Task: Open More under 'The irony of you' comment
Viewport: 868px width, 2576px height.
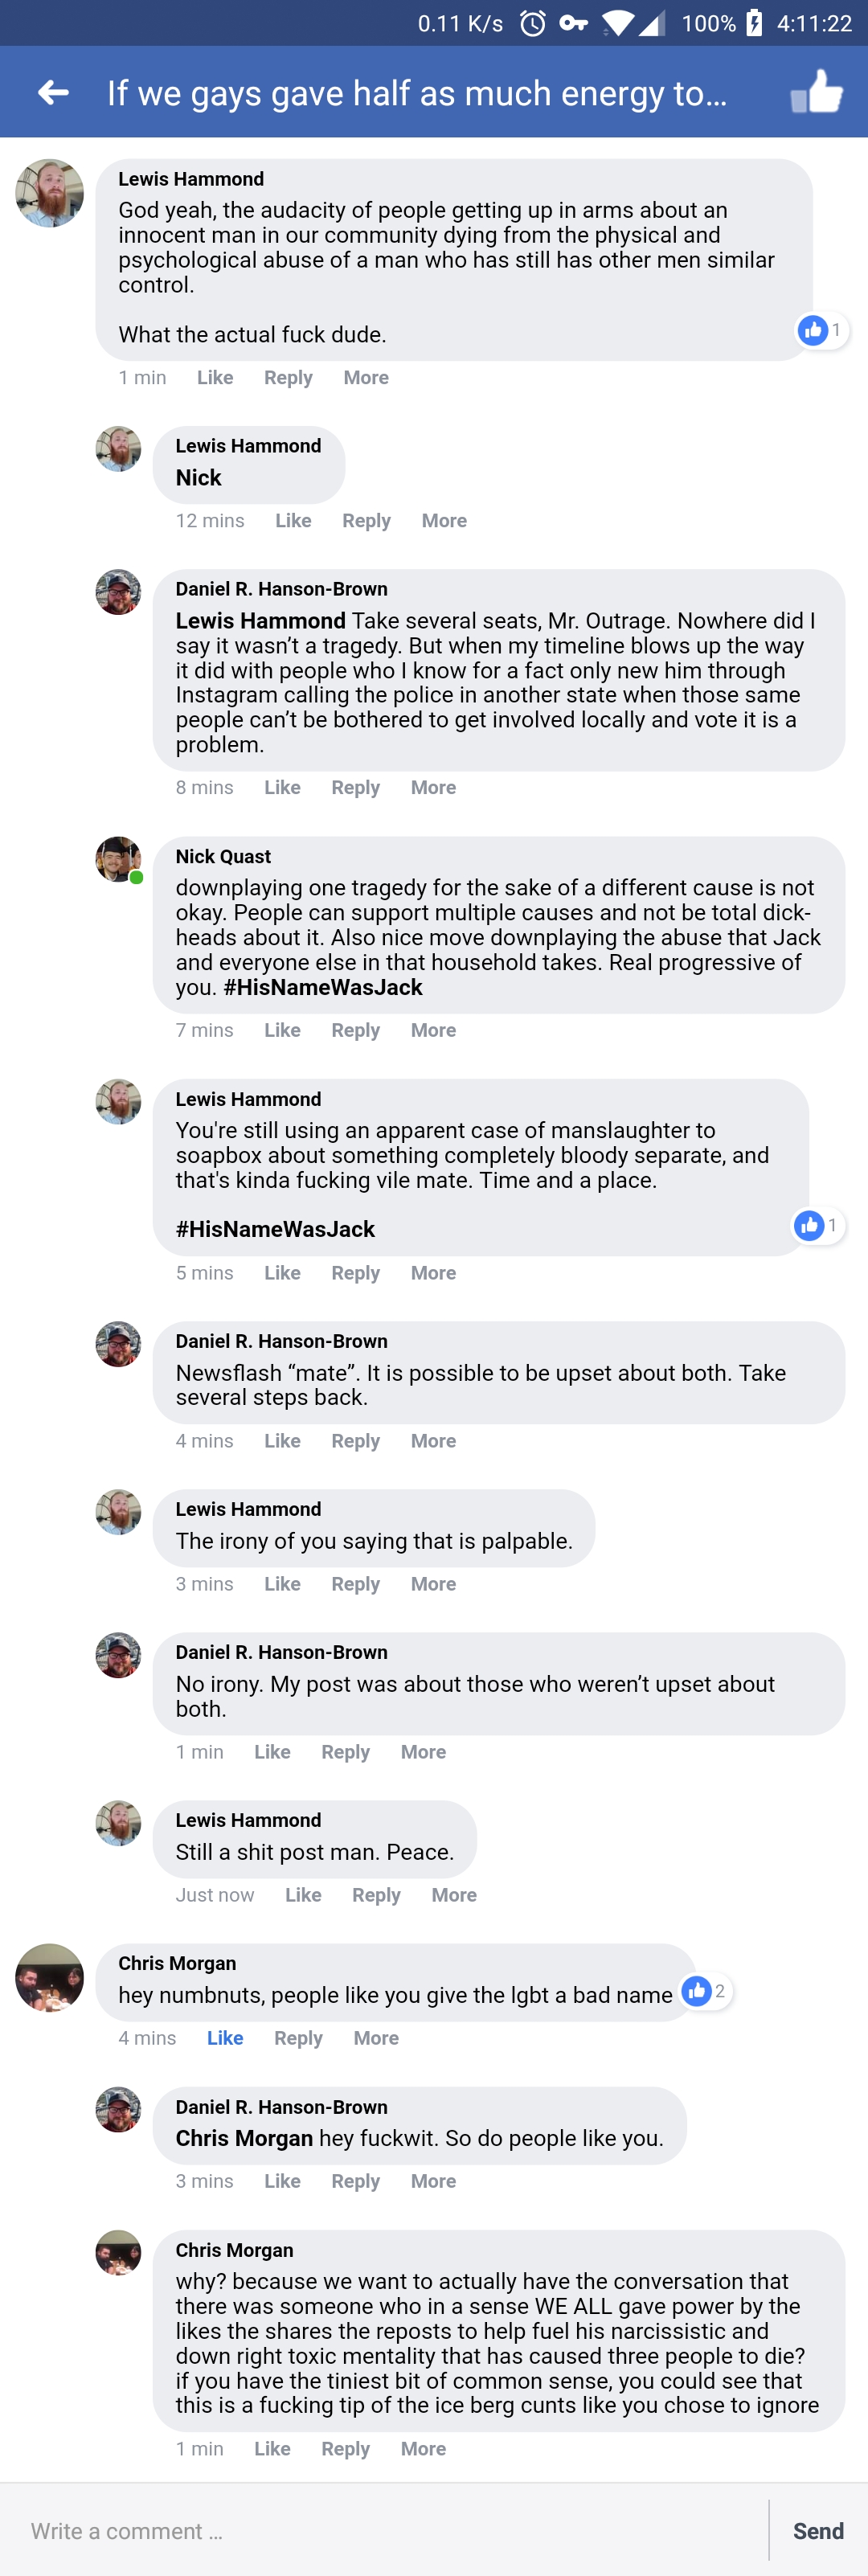Action: 433,1584
